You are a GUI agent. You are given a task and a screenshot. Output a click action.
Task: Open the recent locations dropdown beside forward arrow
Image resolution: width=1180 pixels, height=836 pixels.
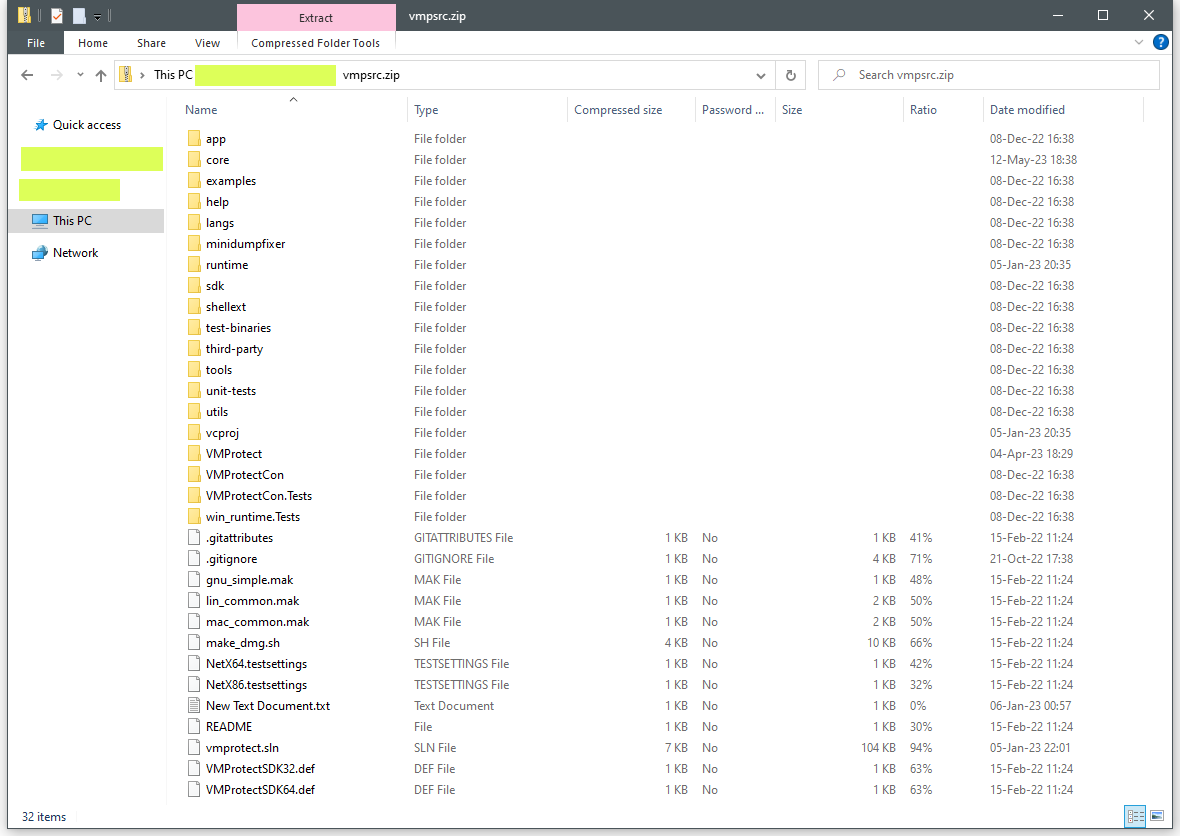(x=80, y=74)
